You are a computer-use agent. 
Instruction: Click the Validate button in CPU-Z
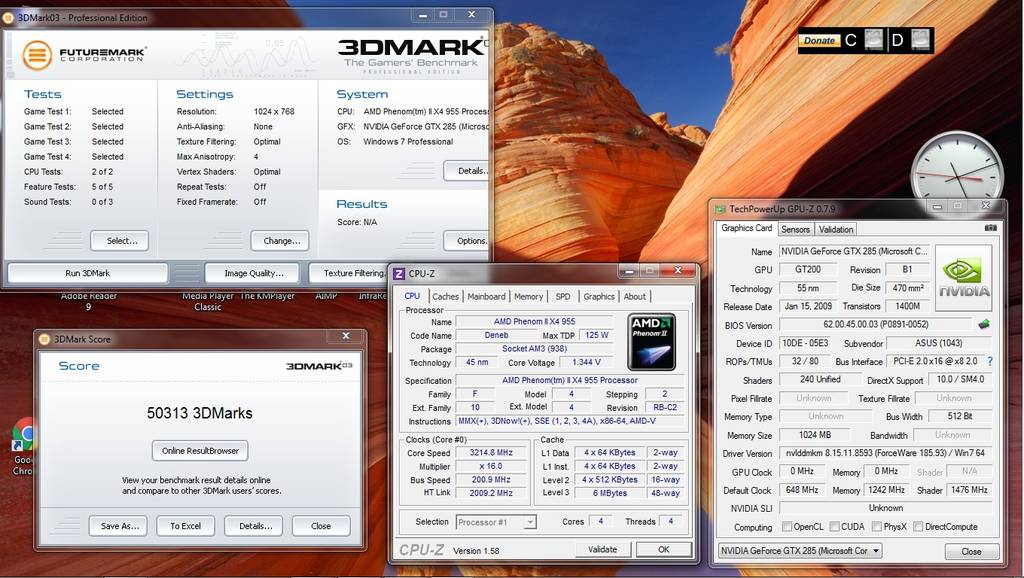[x=602, y=549]
